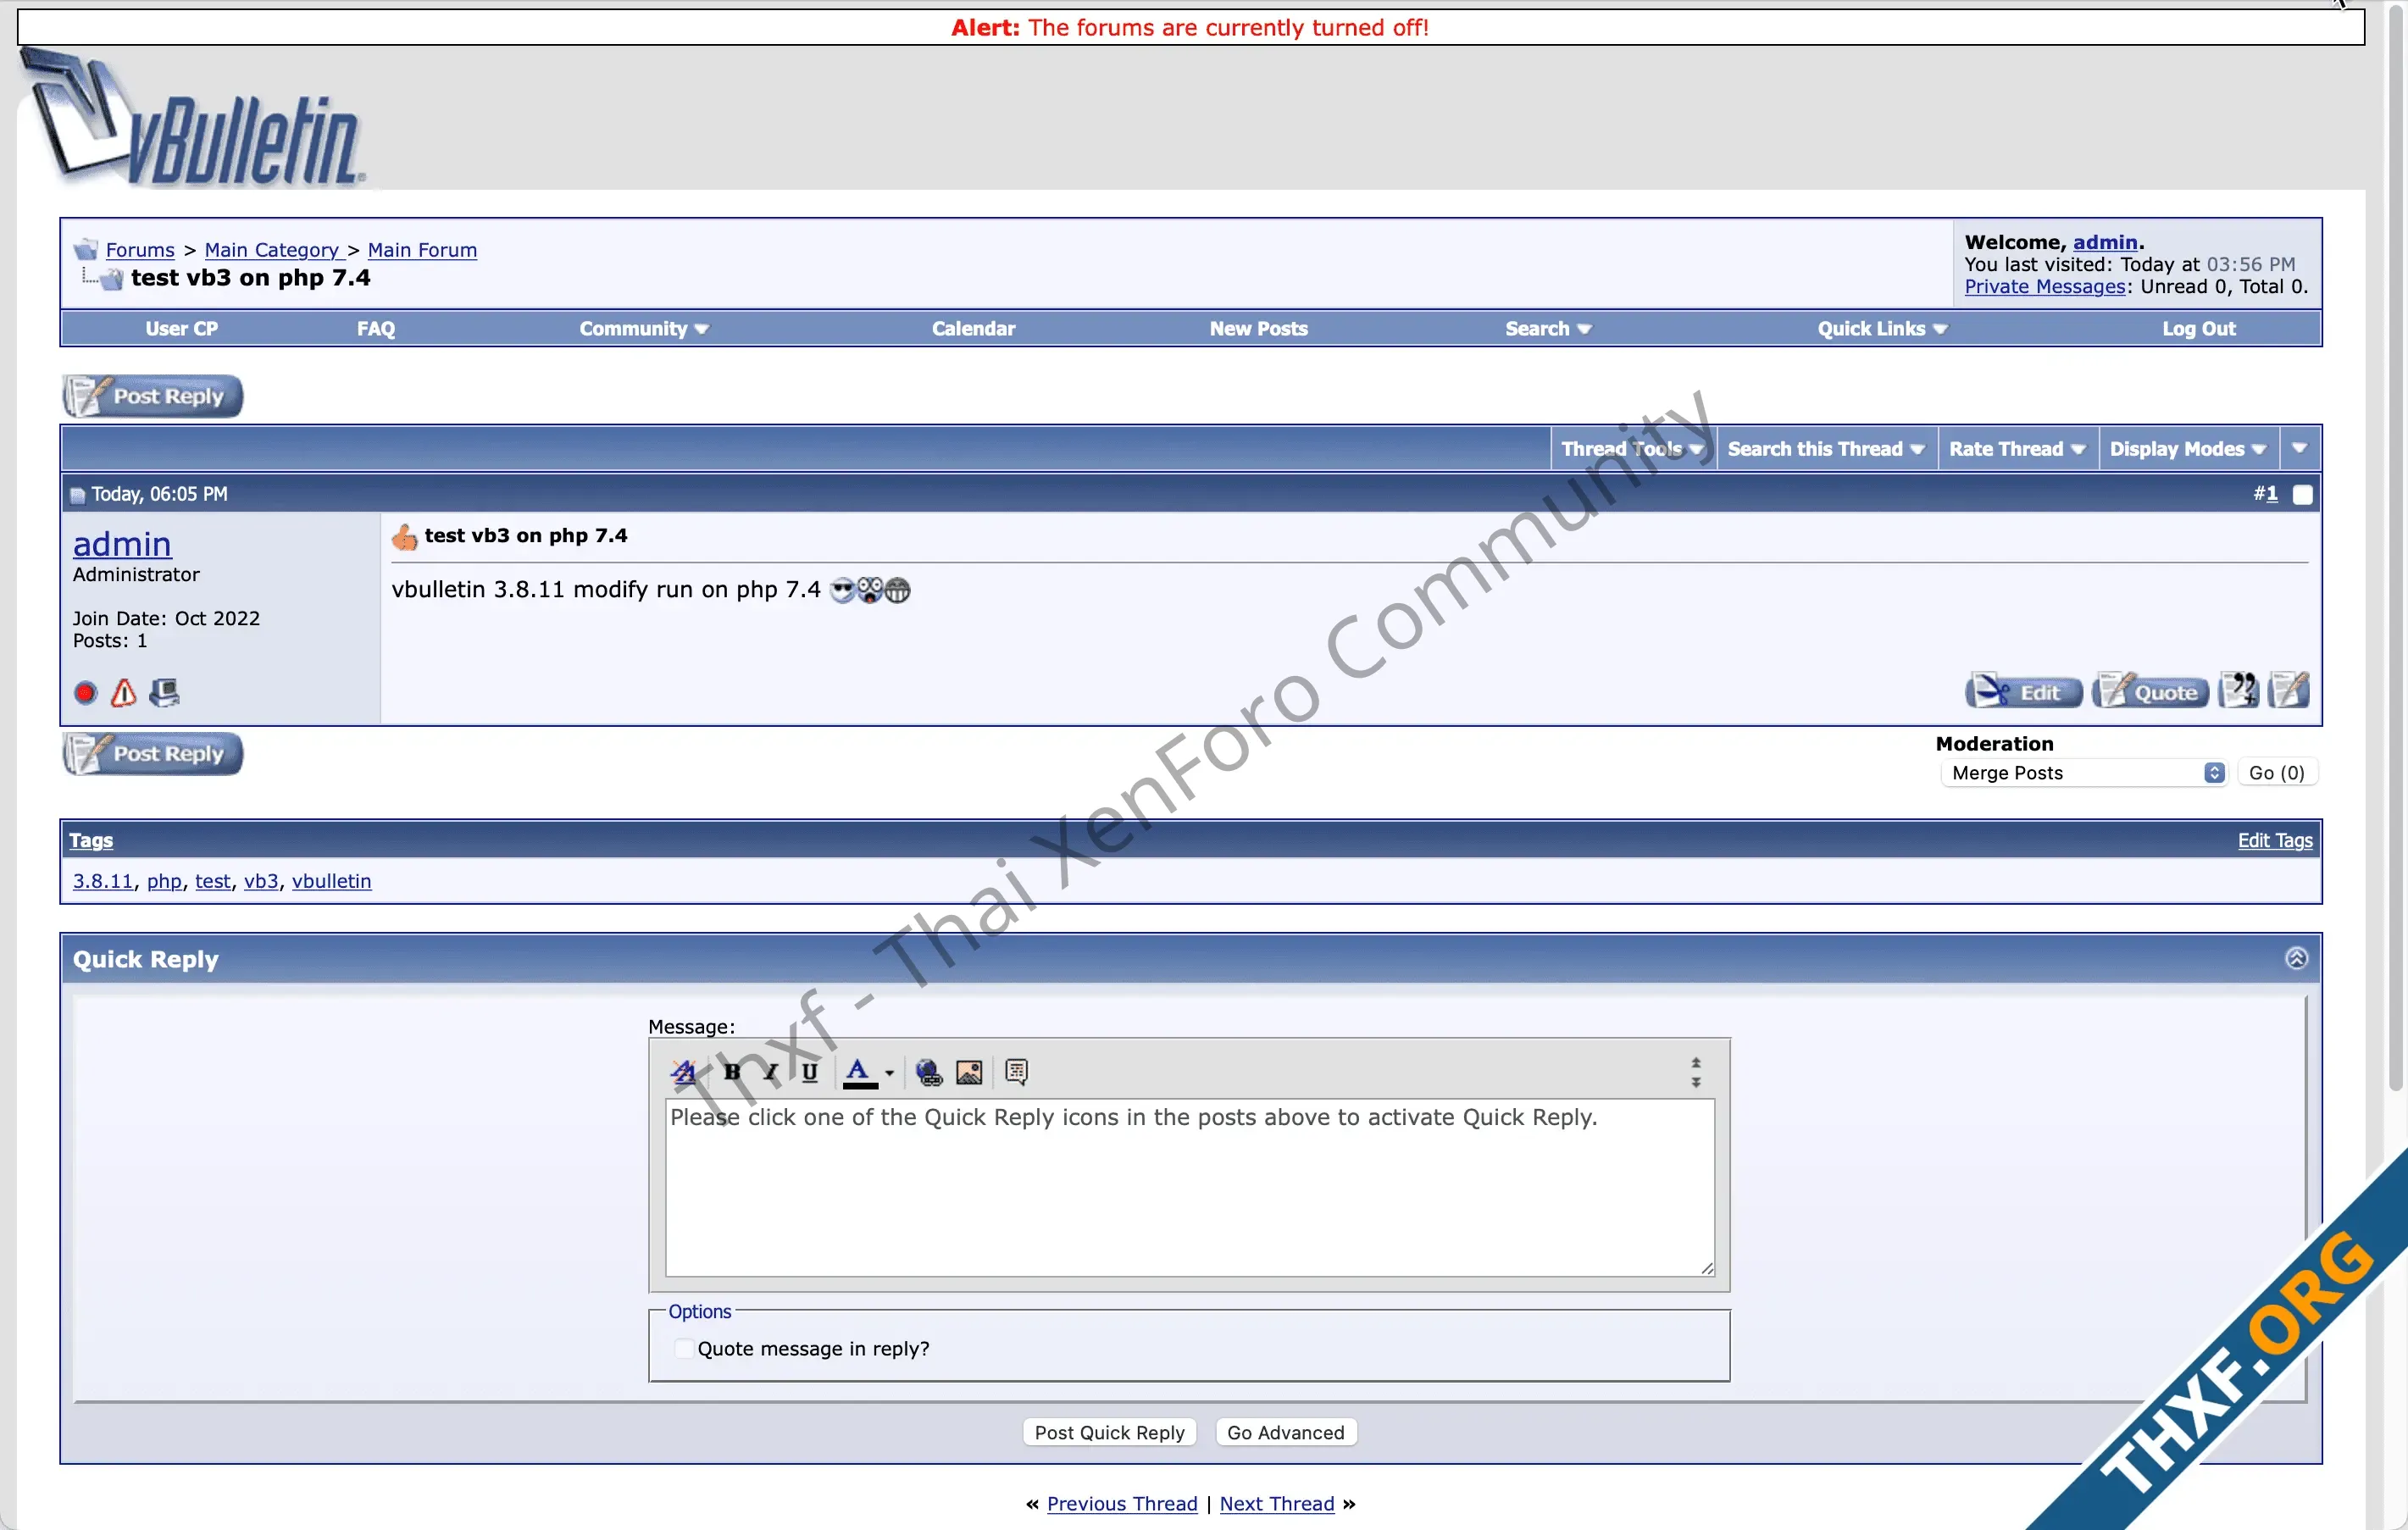Viewport: 2408px width, 1530px height.
Task: Open the Thread Tools dropdown
Action: pos(1633,449)
